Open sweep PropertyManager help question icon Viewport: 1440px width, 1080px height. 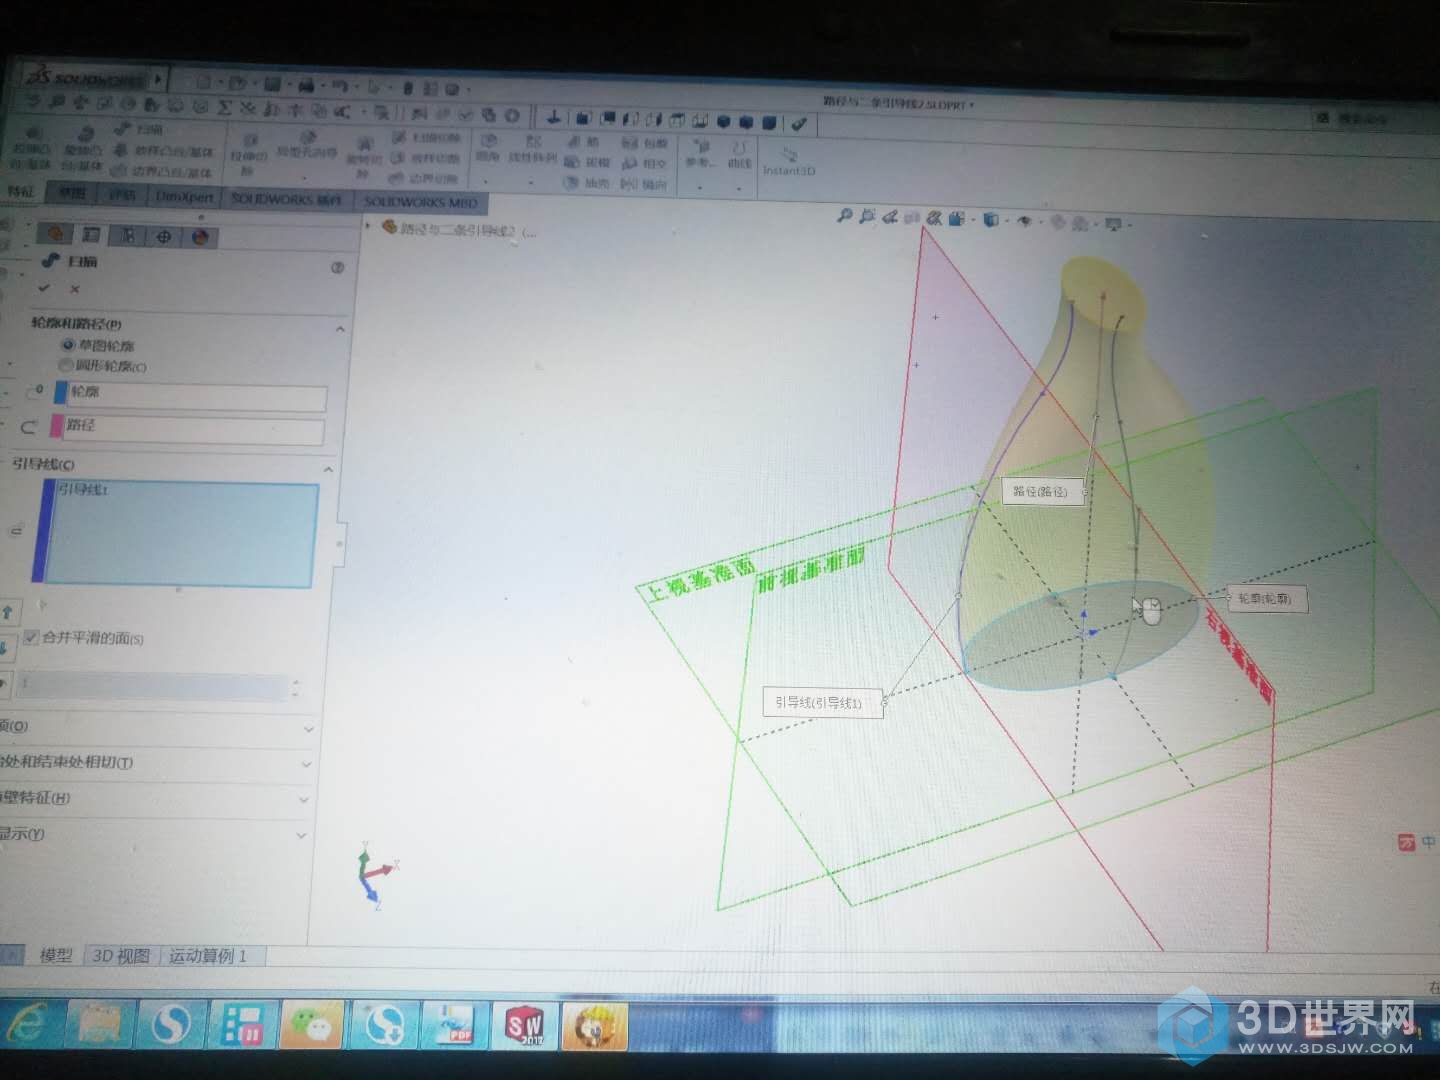click(x=337, y=267)
